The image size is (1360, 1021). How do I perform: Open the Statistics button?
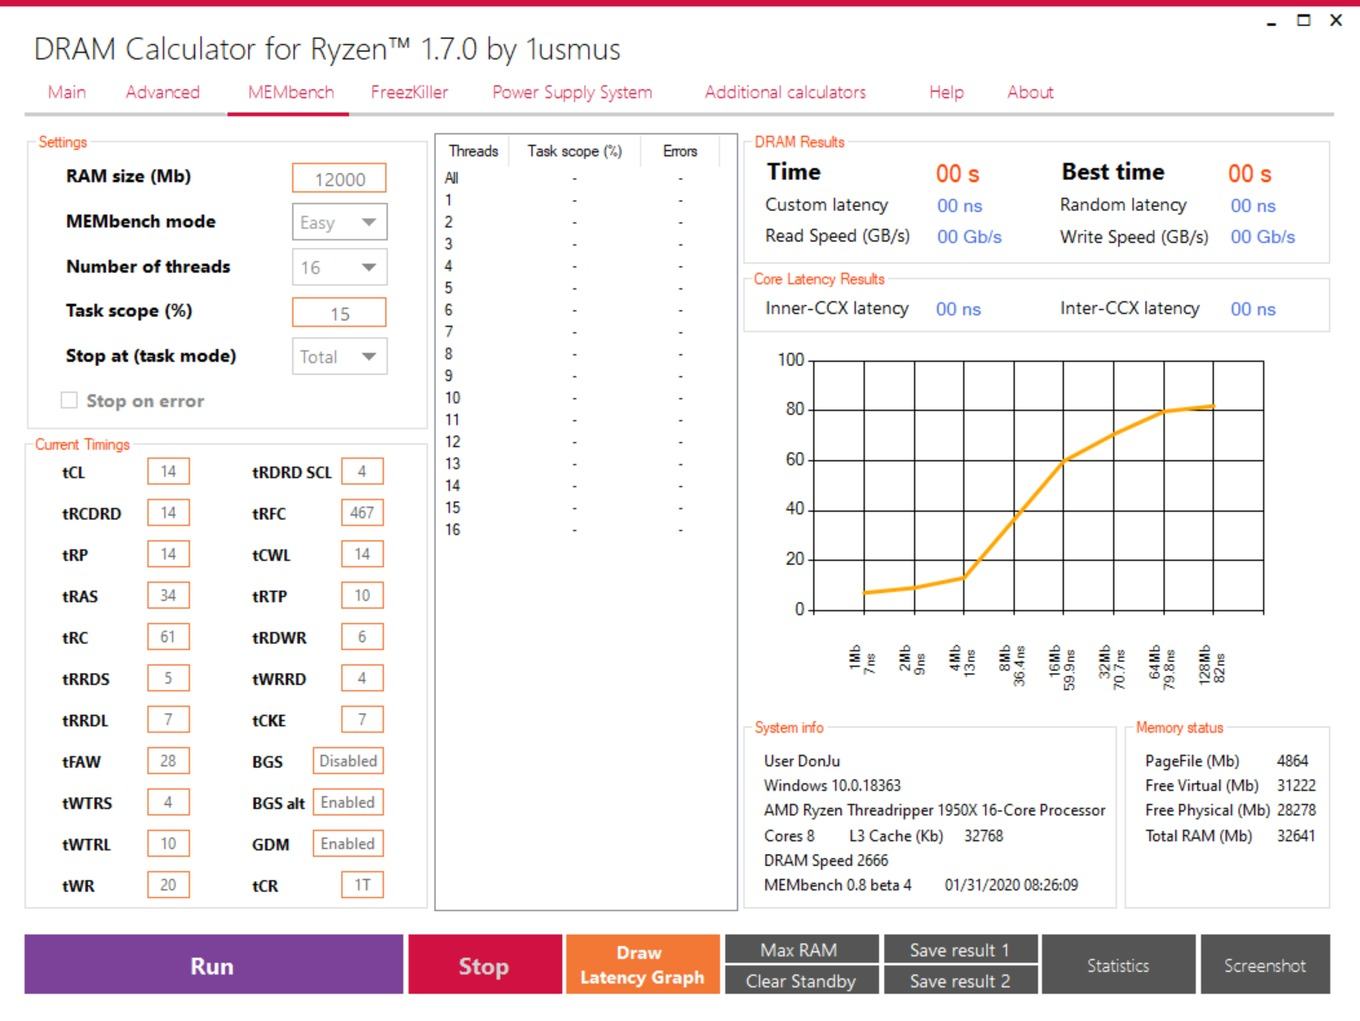tap(1118, 965)
